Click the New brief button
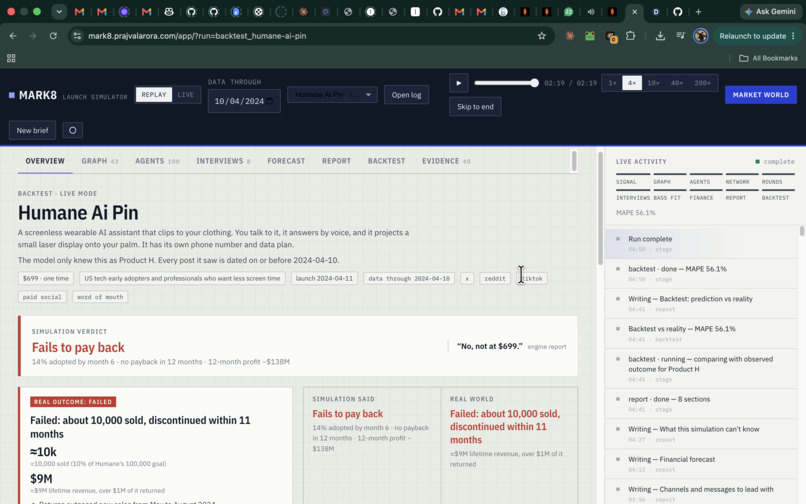This screenshot has width=806, height=504. (x=32, y=130)
